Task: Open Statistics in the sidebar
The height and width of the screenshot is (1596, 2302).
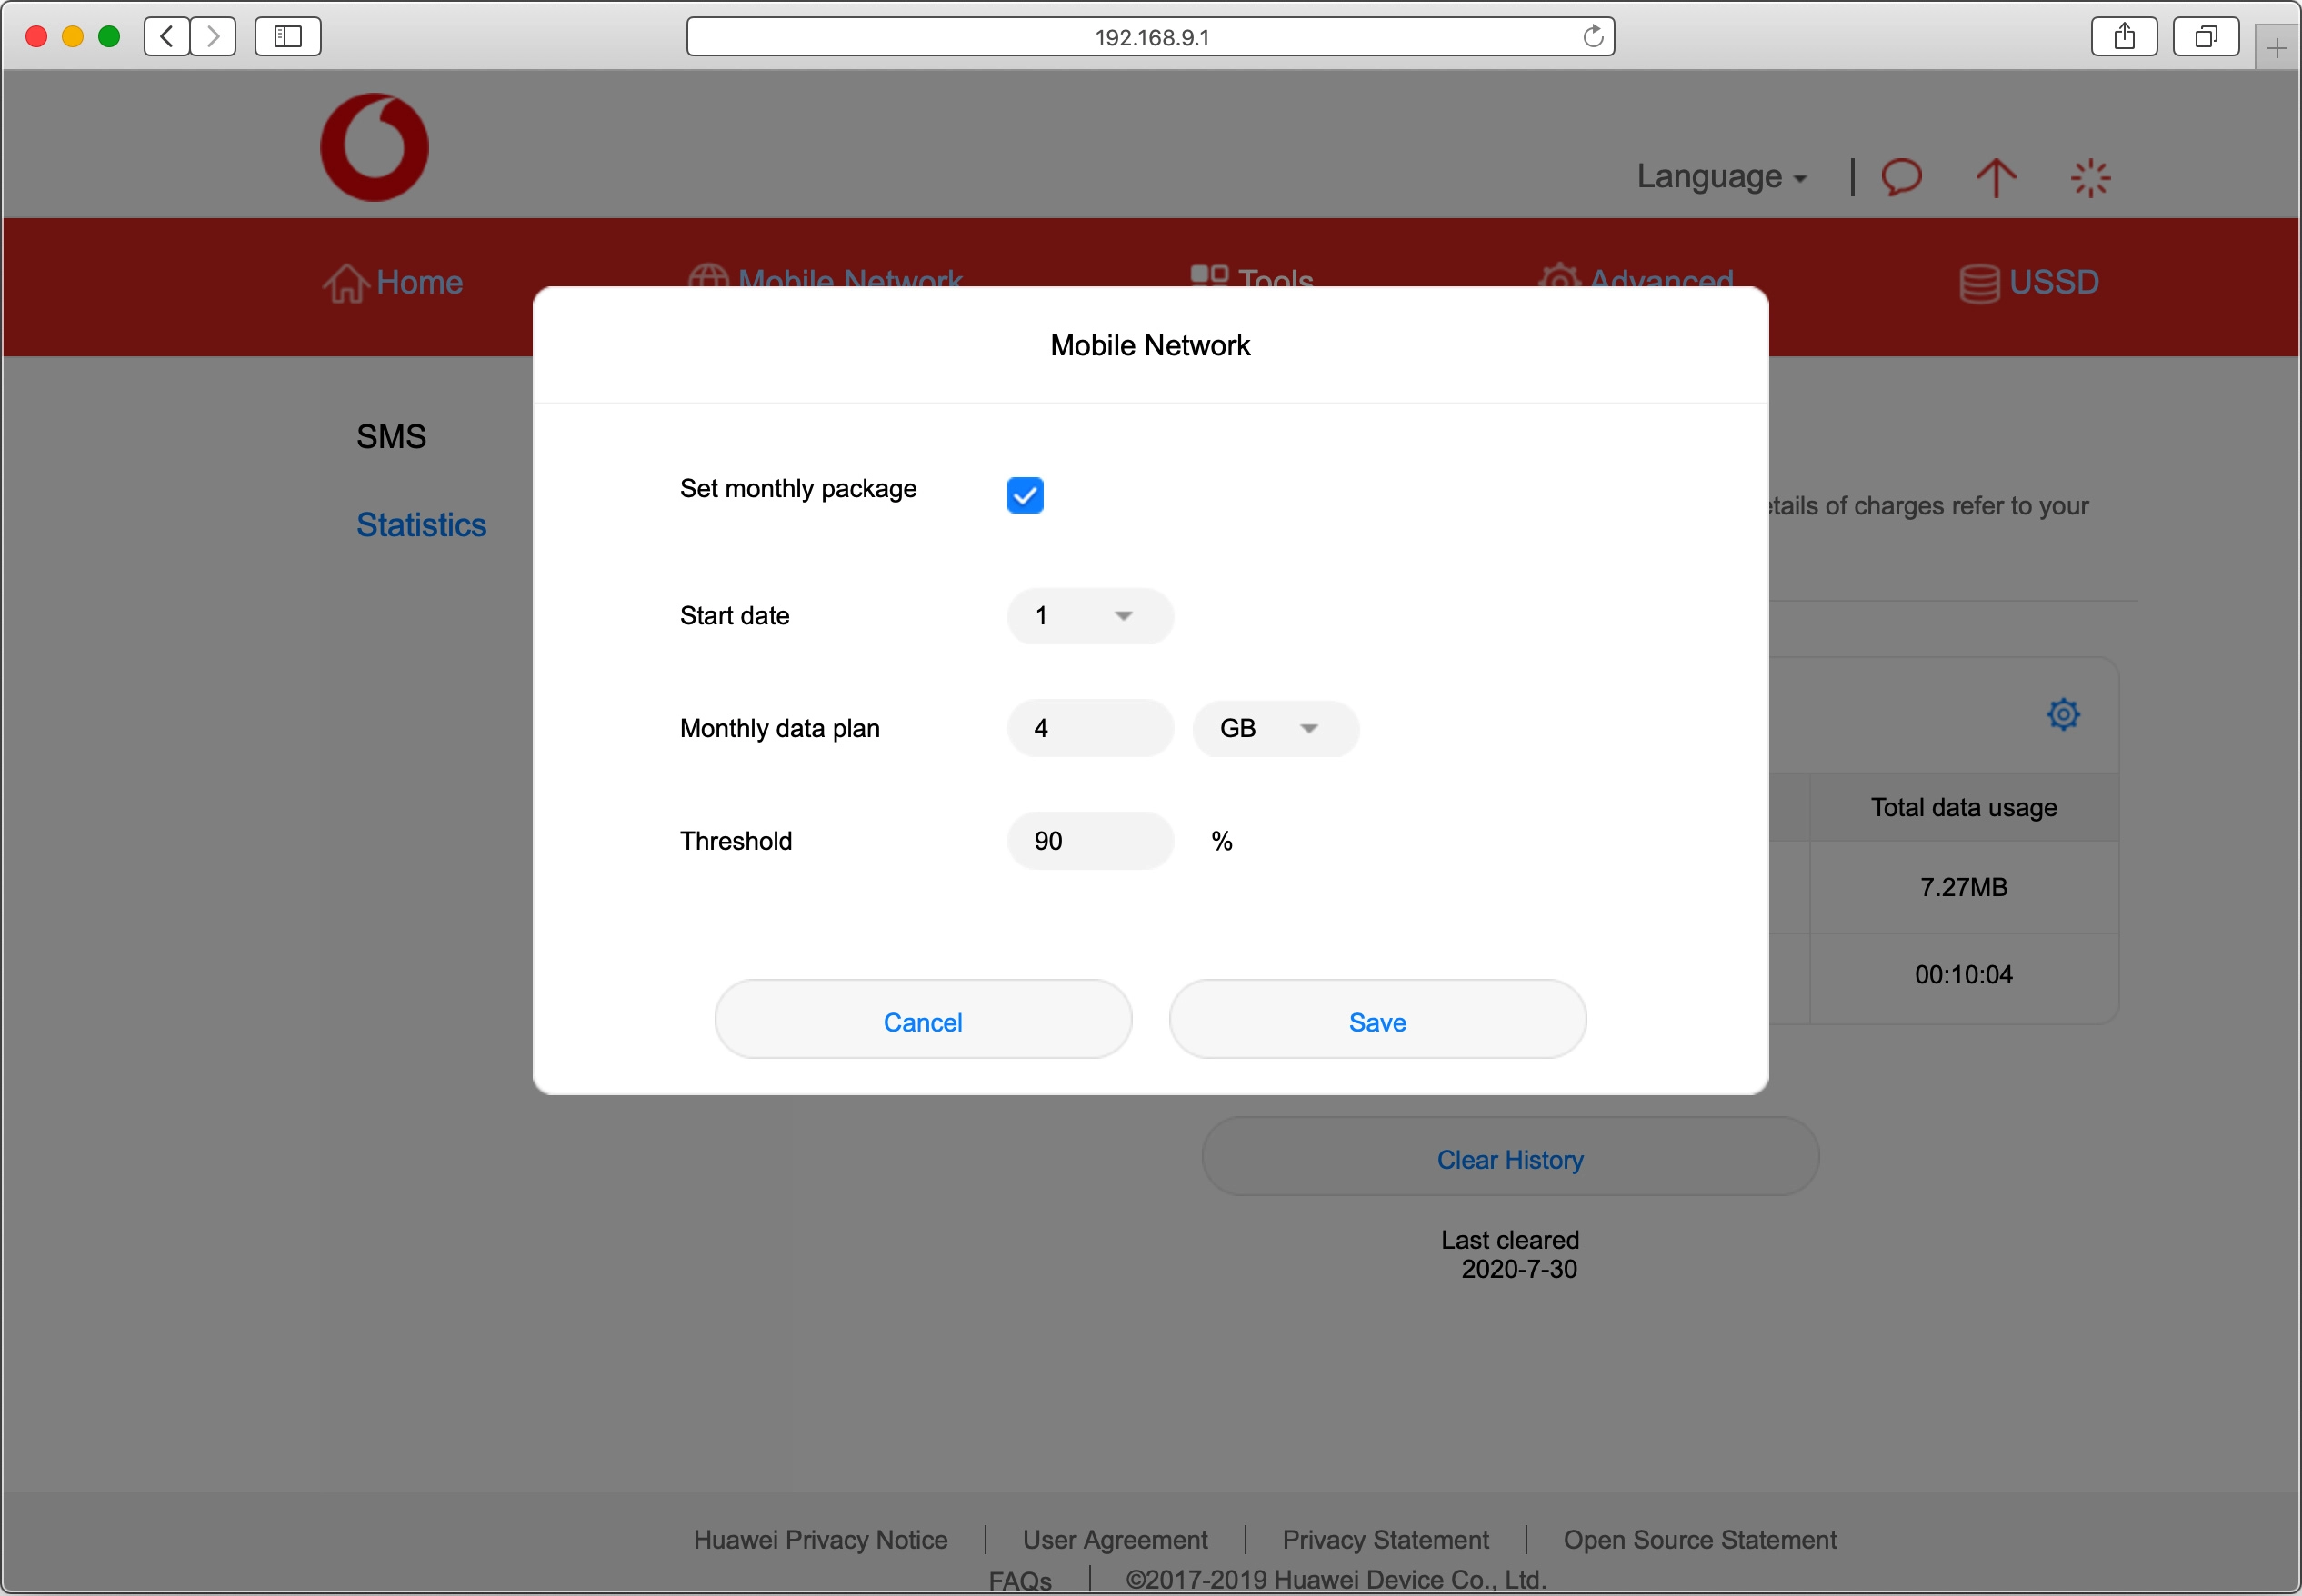Action: tap(421, 525)
